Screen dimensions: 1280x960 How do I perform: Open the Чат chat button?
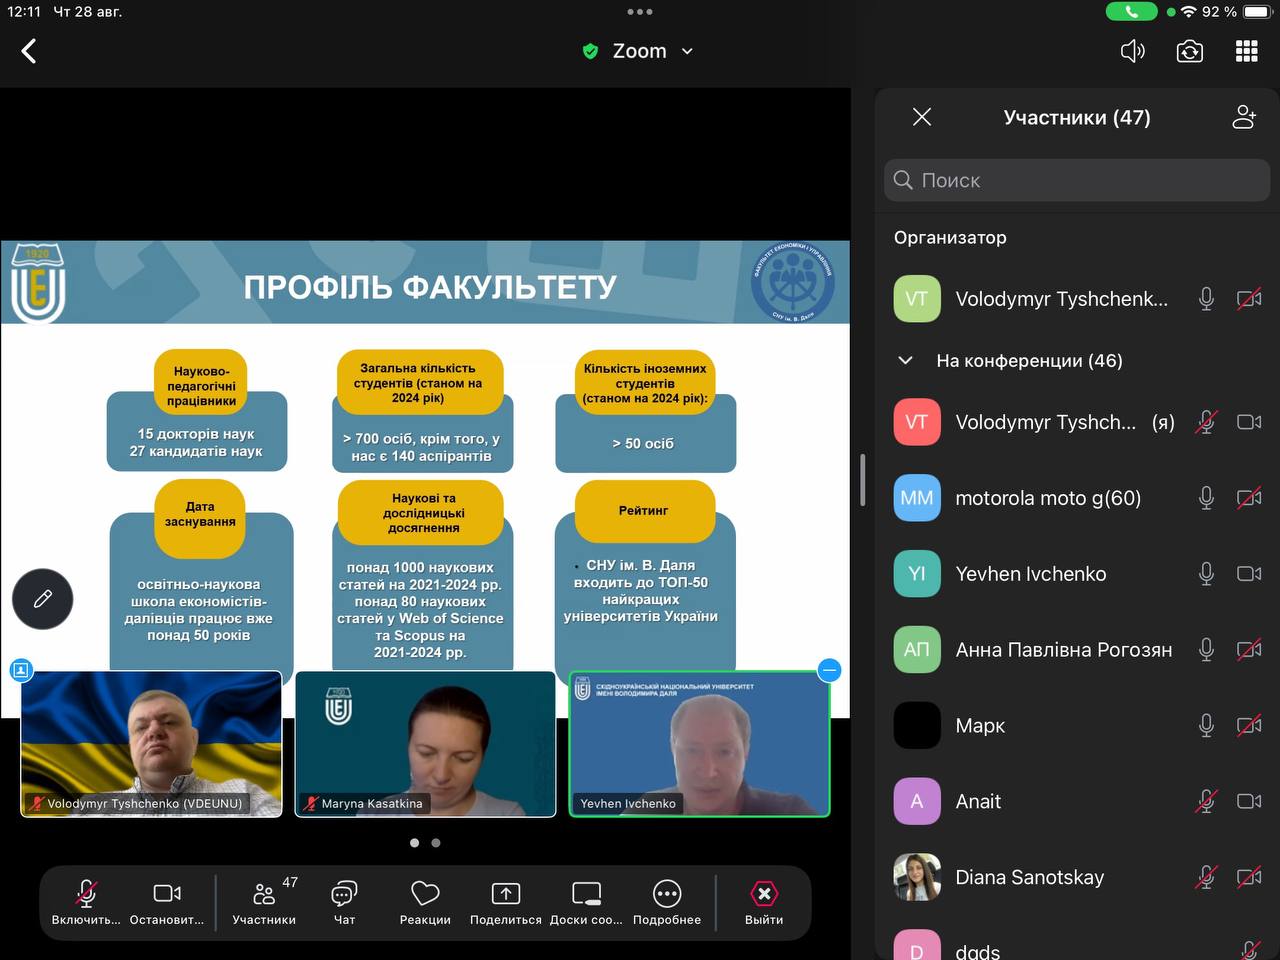point(344,902)
